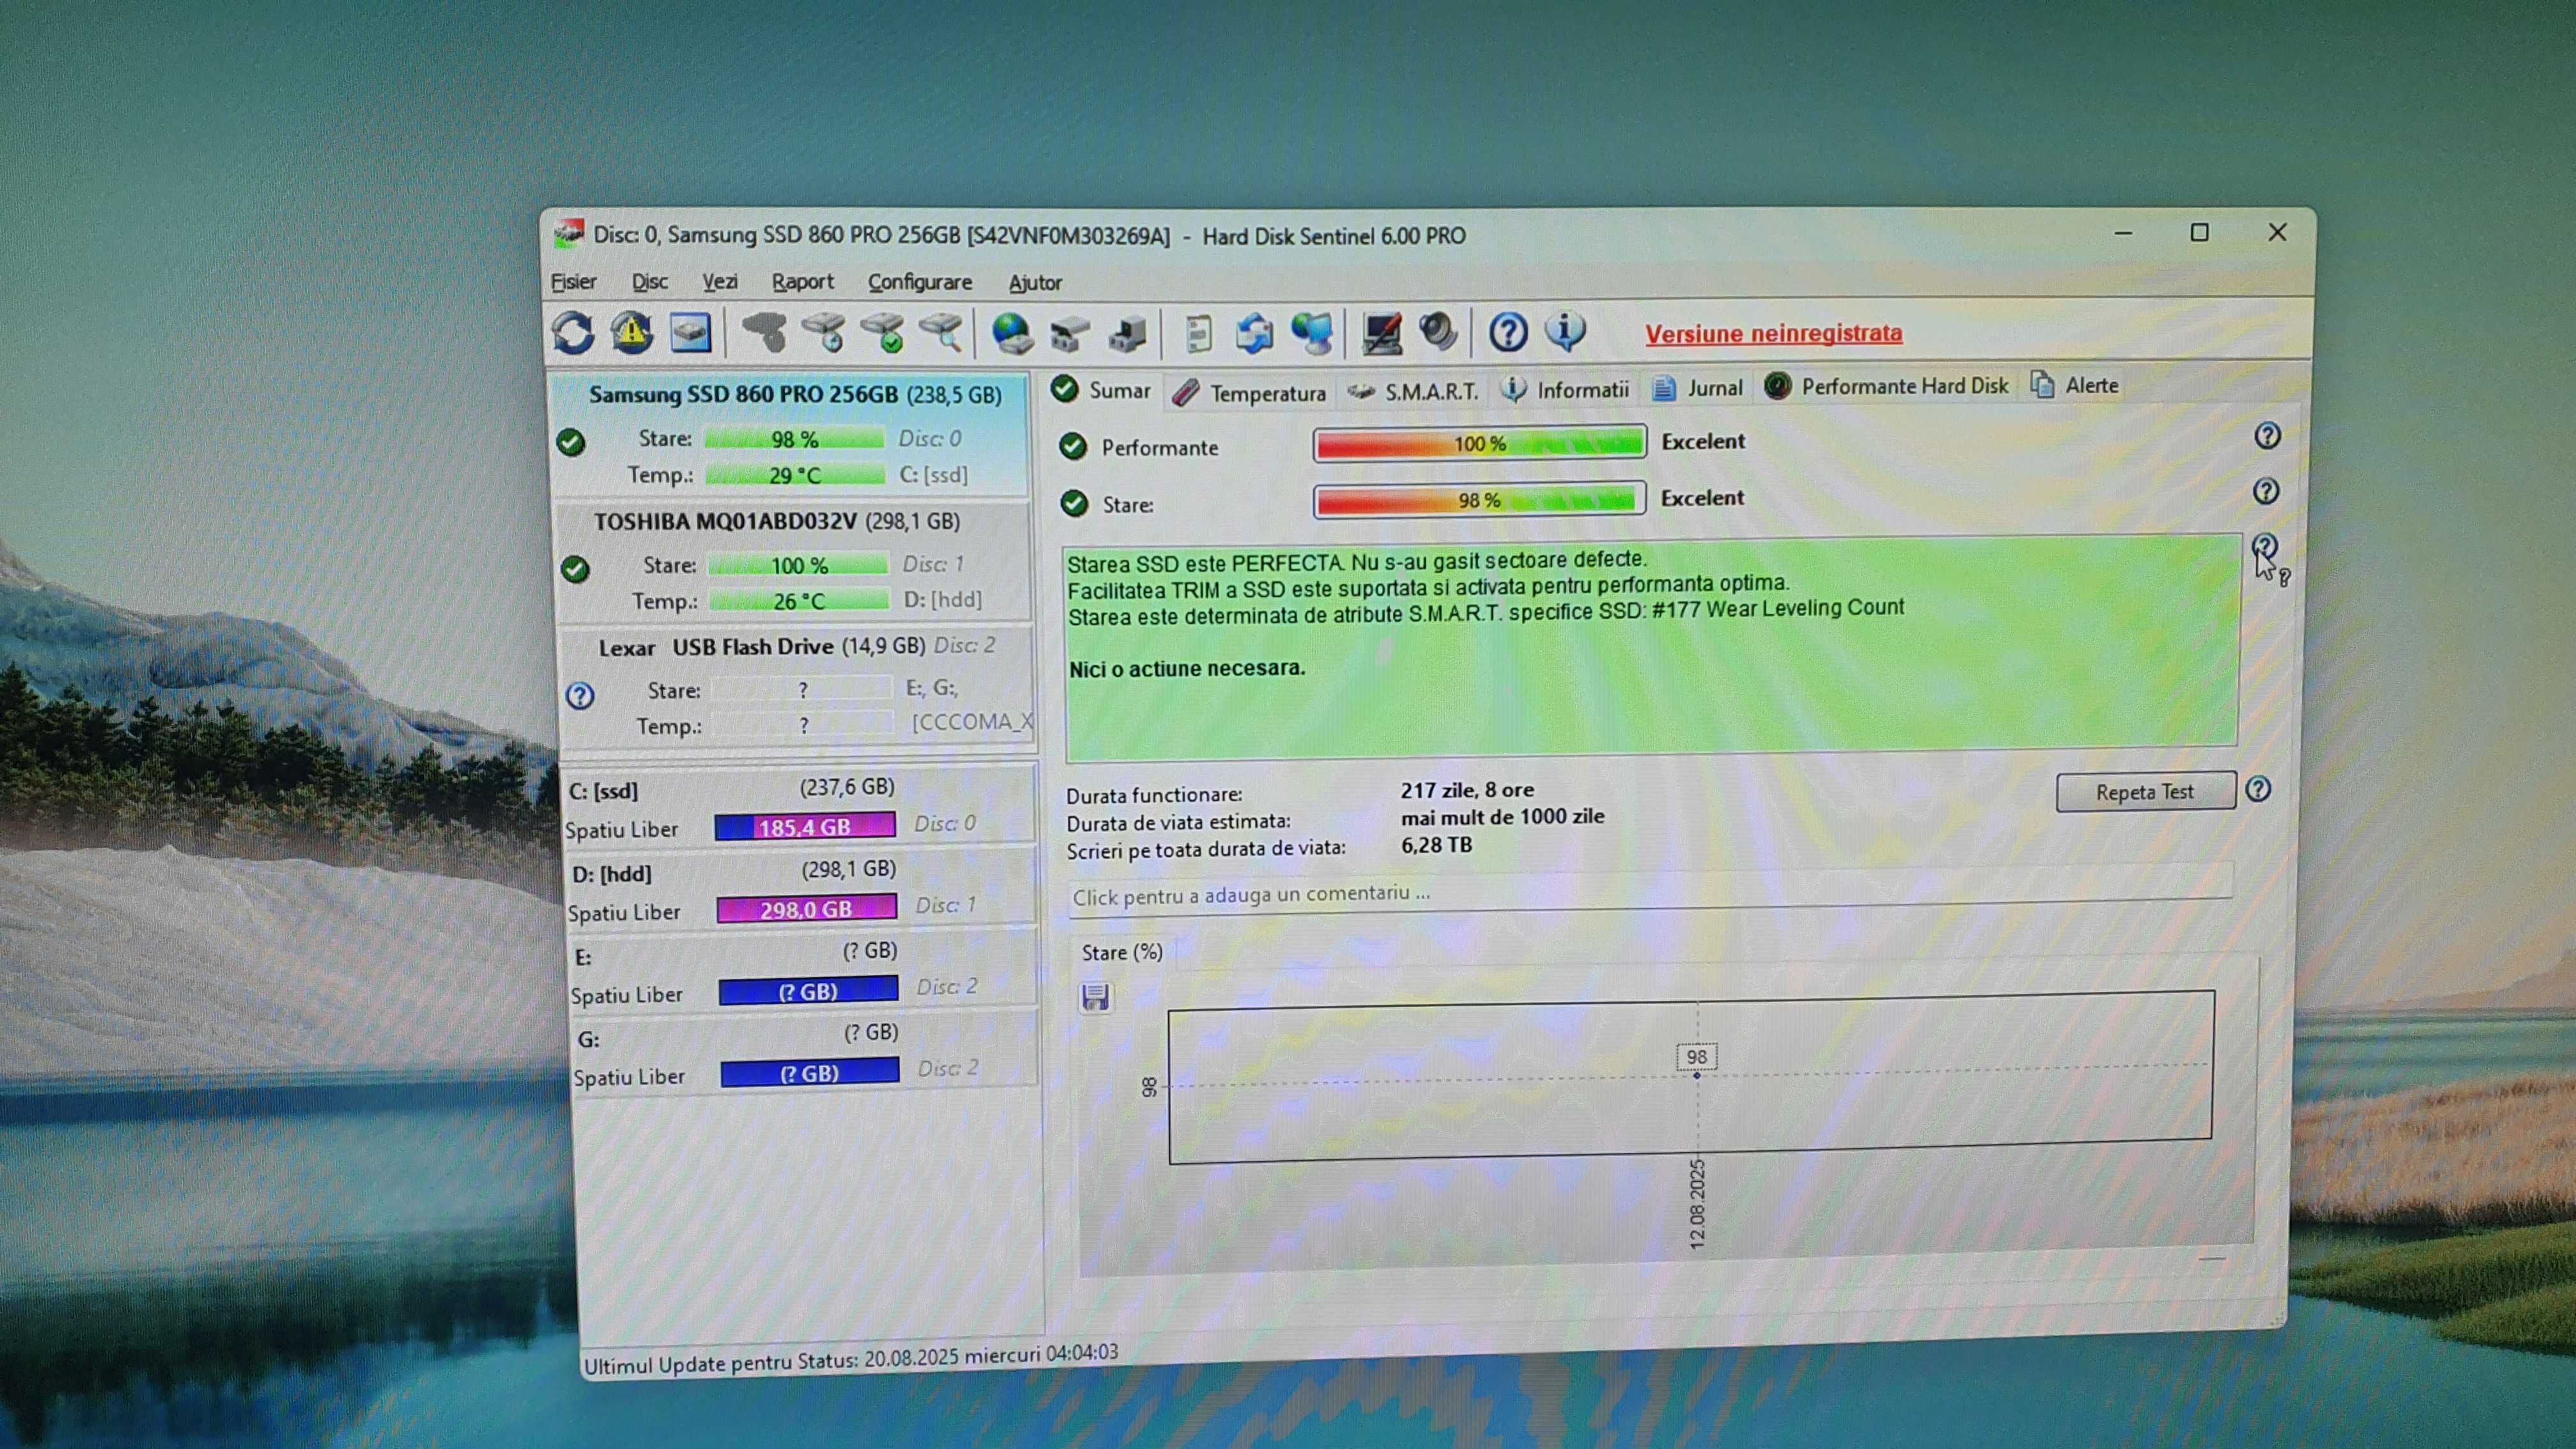The width and height of the screenshot is (2576, 1449).
Task: Click the 98 data point on the chart
Action: point(1697,1075)
